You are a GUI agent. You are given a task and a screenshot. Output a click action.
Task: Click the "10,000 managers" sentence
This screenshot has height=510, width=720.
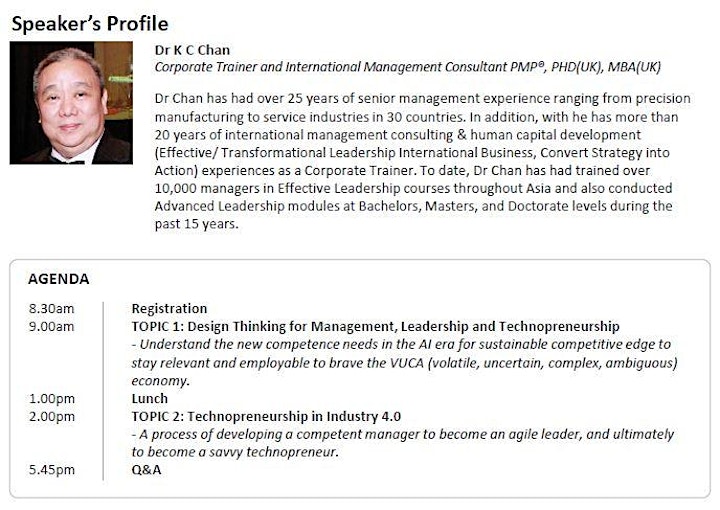click(413, 188)
